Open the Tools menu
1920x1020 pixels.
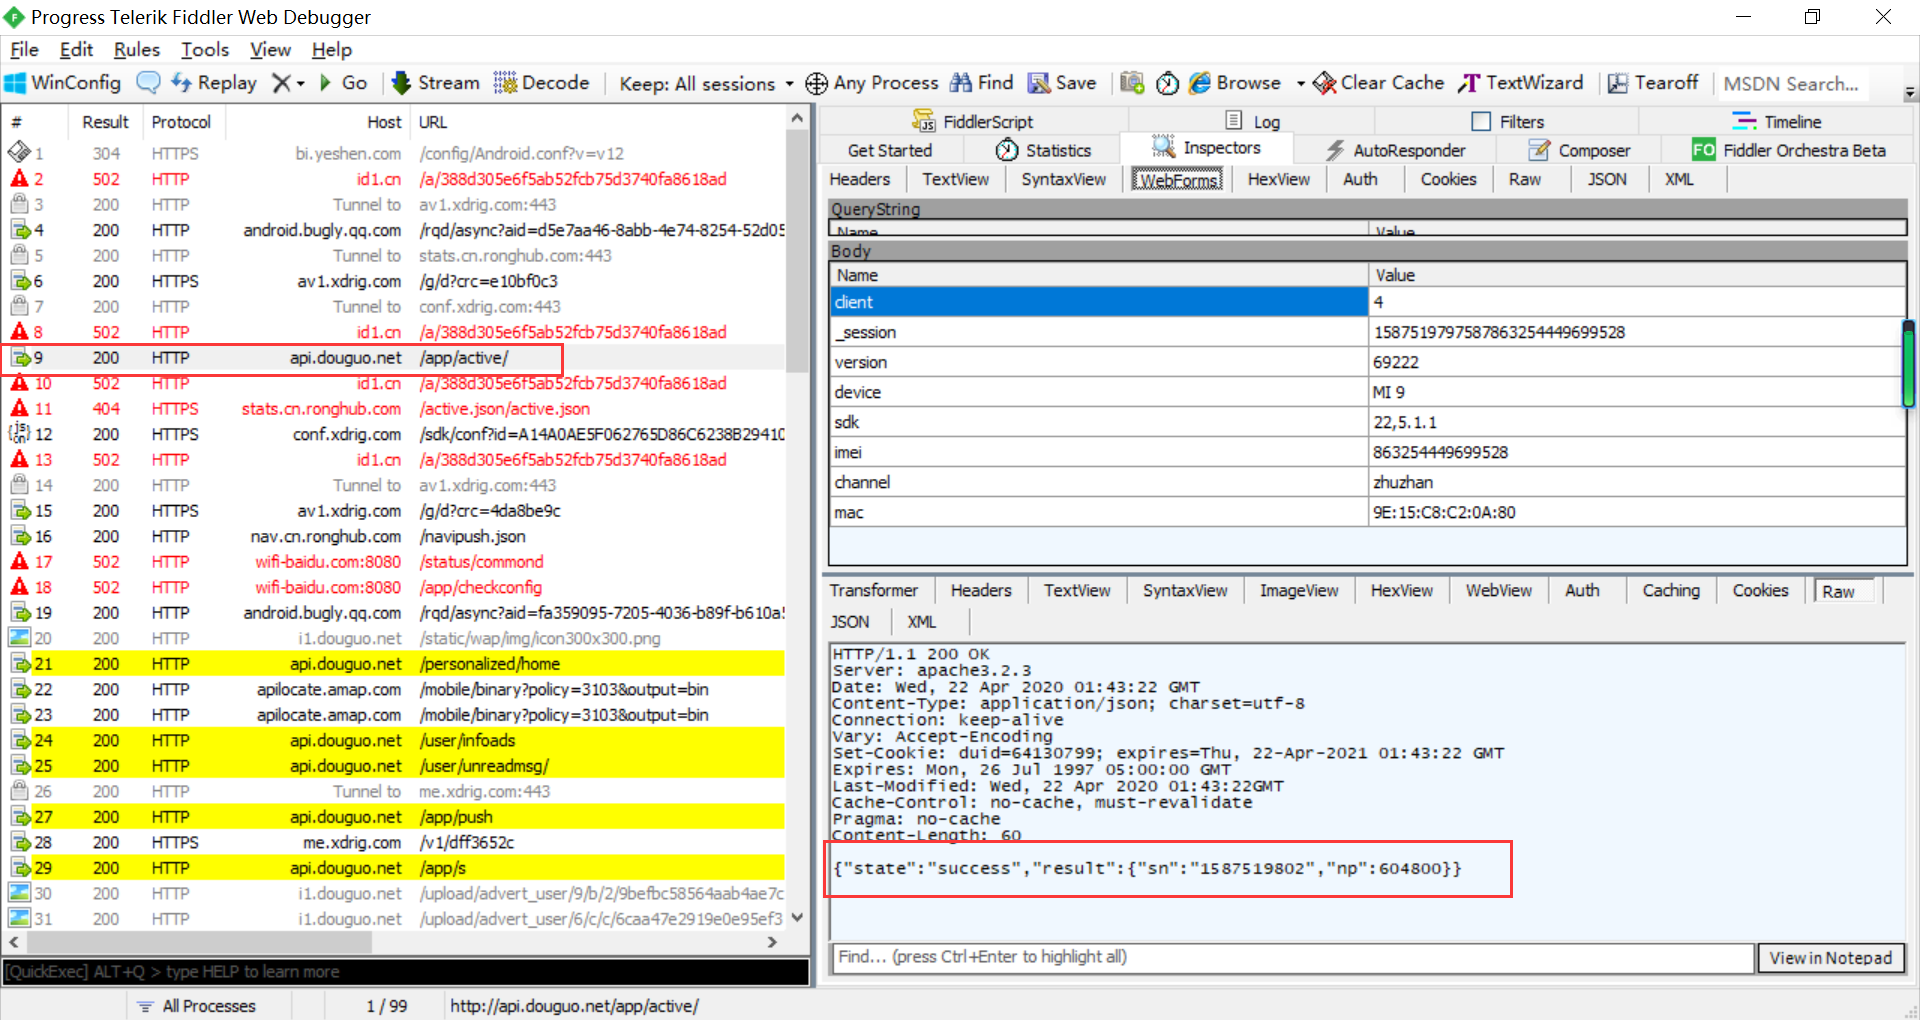205,50
